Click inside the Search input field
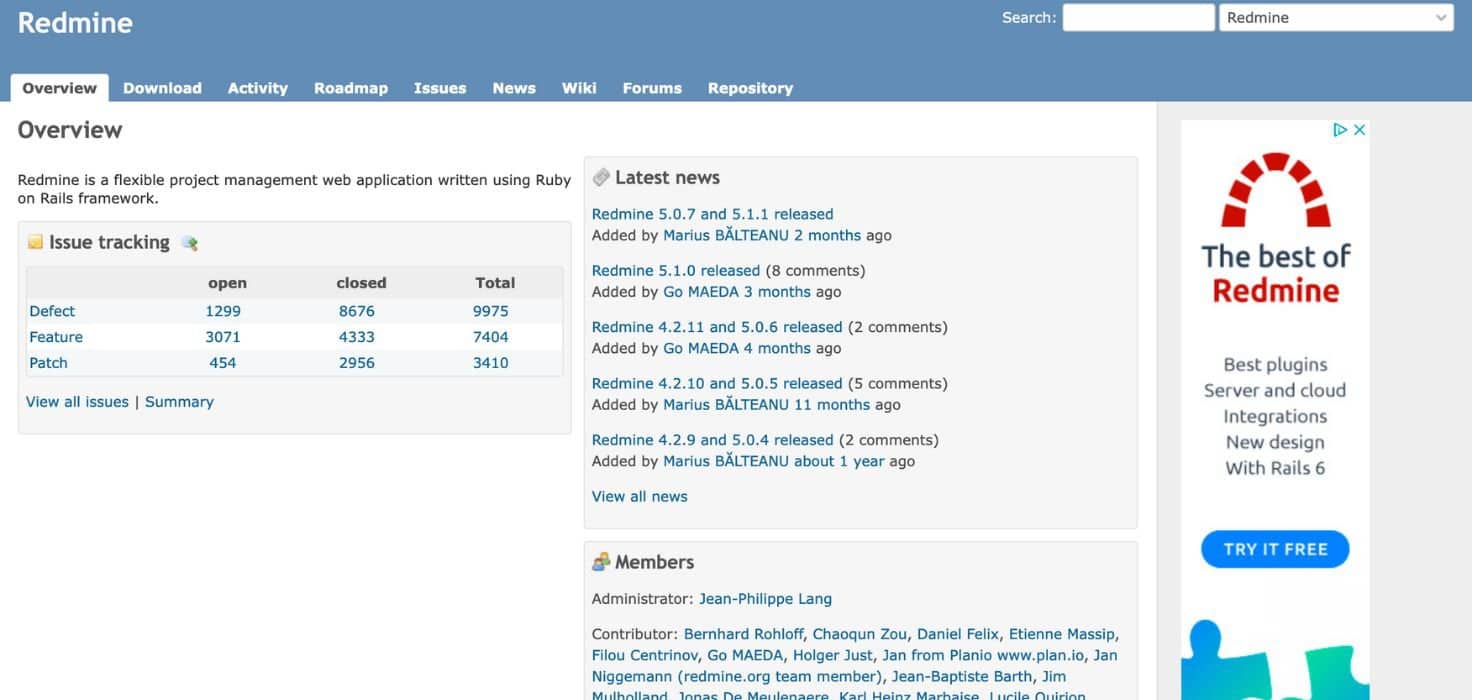This screenshot has width=1472, height=700. coord(1138,17)
